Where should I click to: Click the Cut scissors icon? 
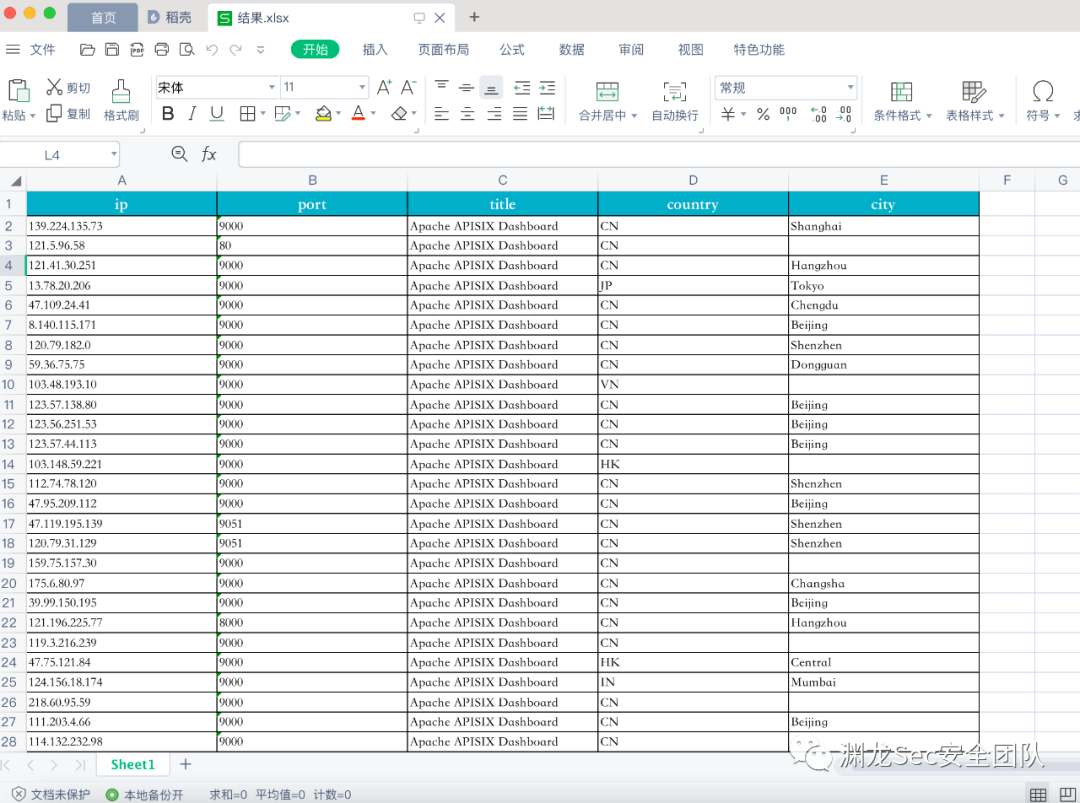[x=54, y=87]
